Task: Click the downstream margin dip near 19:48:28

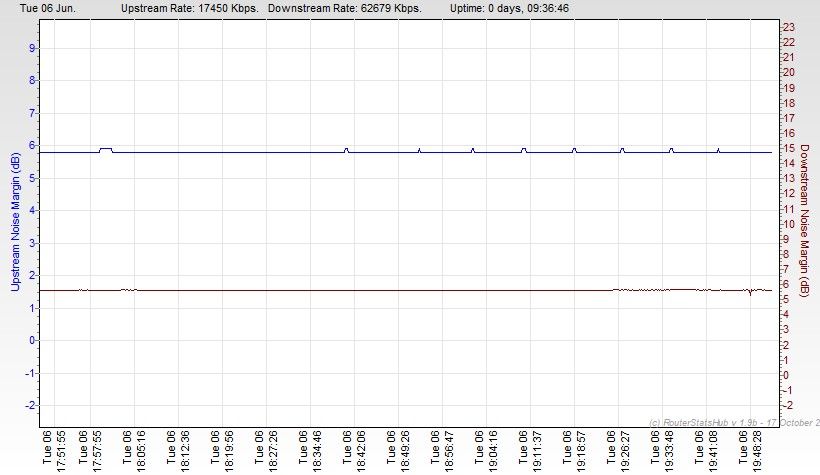Action: 750,292
